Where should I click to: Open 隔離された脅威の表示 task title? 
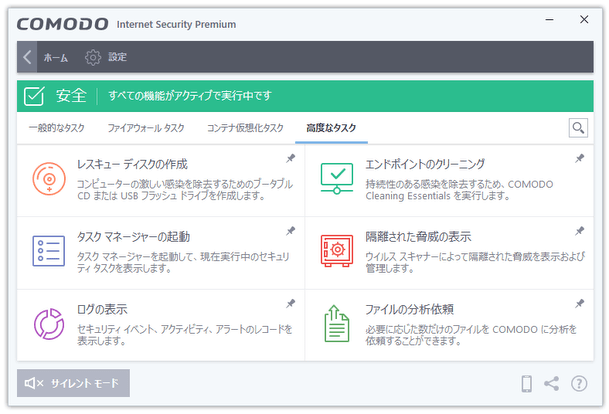coord(418,237)
